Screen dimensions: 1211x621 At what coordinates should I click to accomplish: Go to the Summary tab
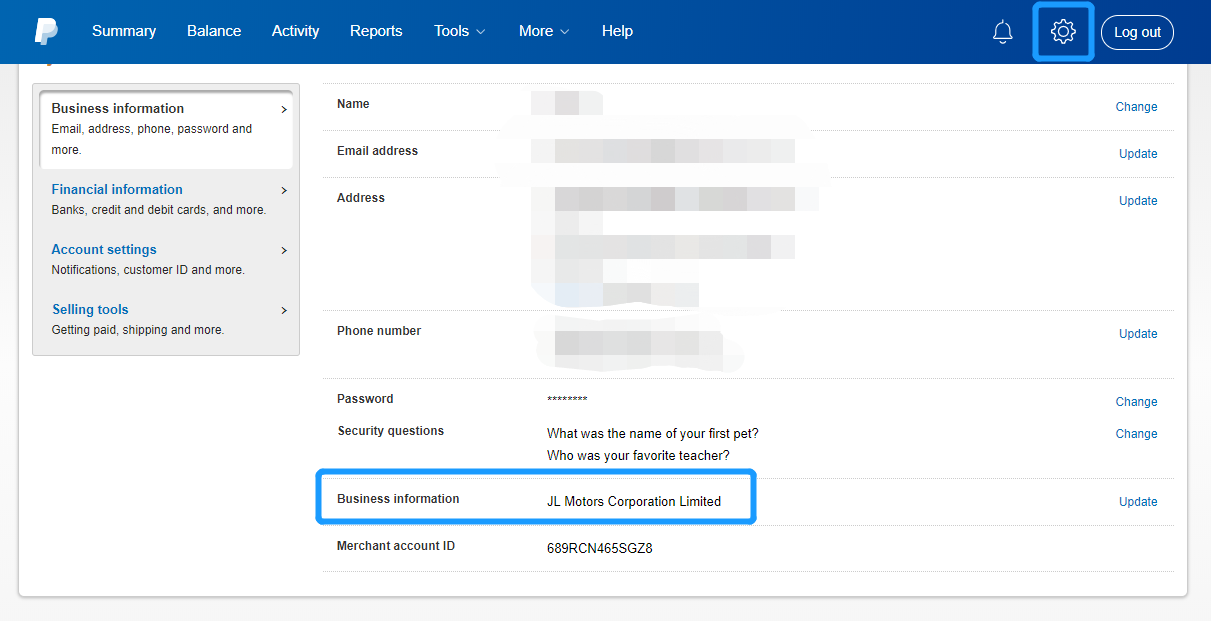tap(124, 31)
